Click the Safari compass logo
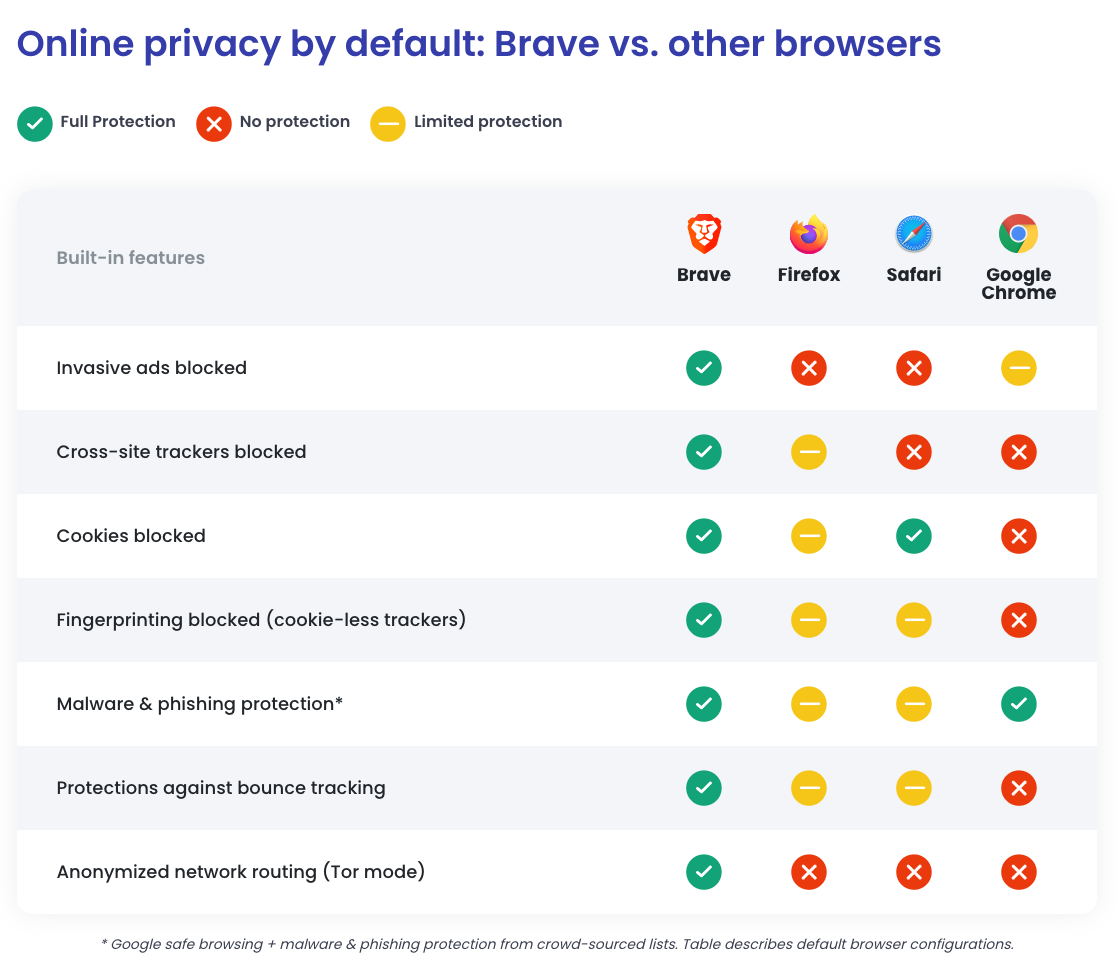Screen dimensions: 1118x957 pos(913,233)
